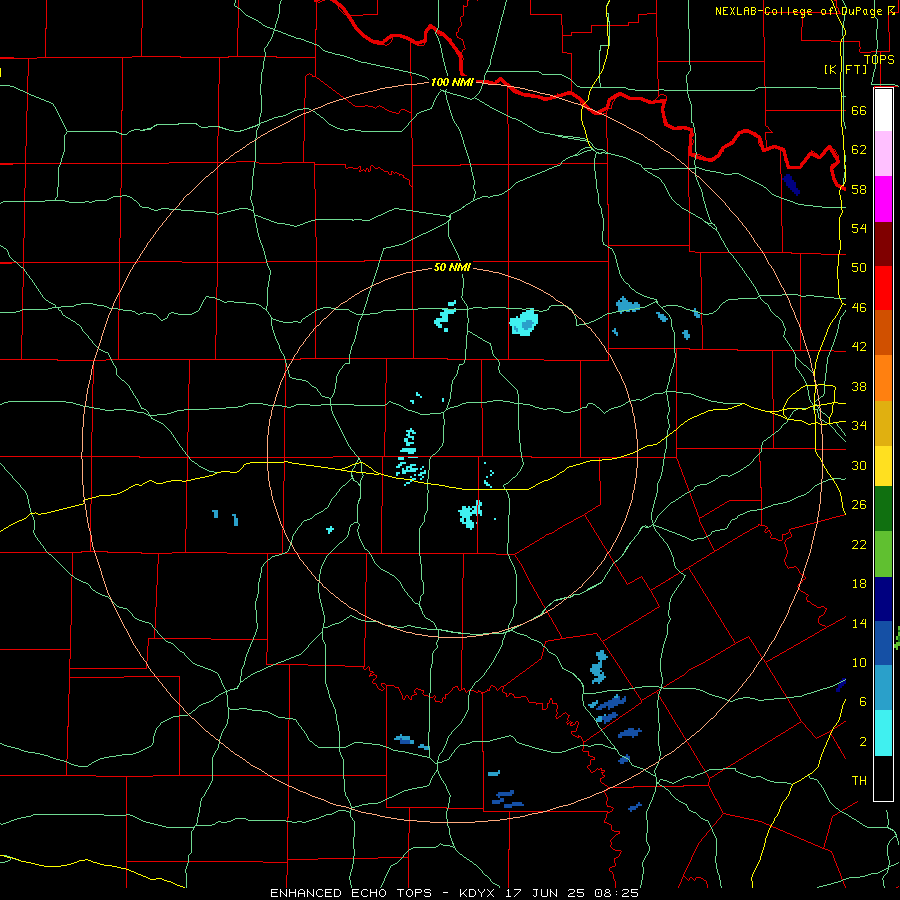Viewport: 900px width, 900px height.
Task: Click the white swatch on the tops legend
Action: [883, 110]
